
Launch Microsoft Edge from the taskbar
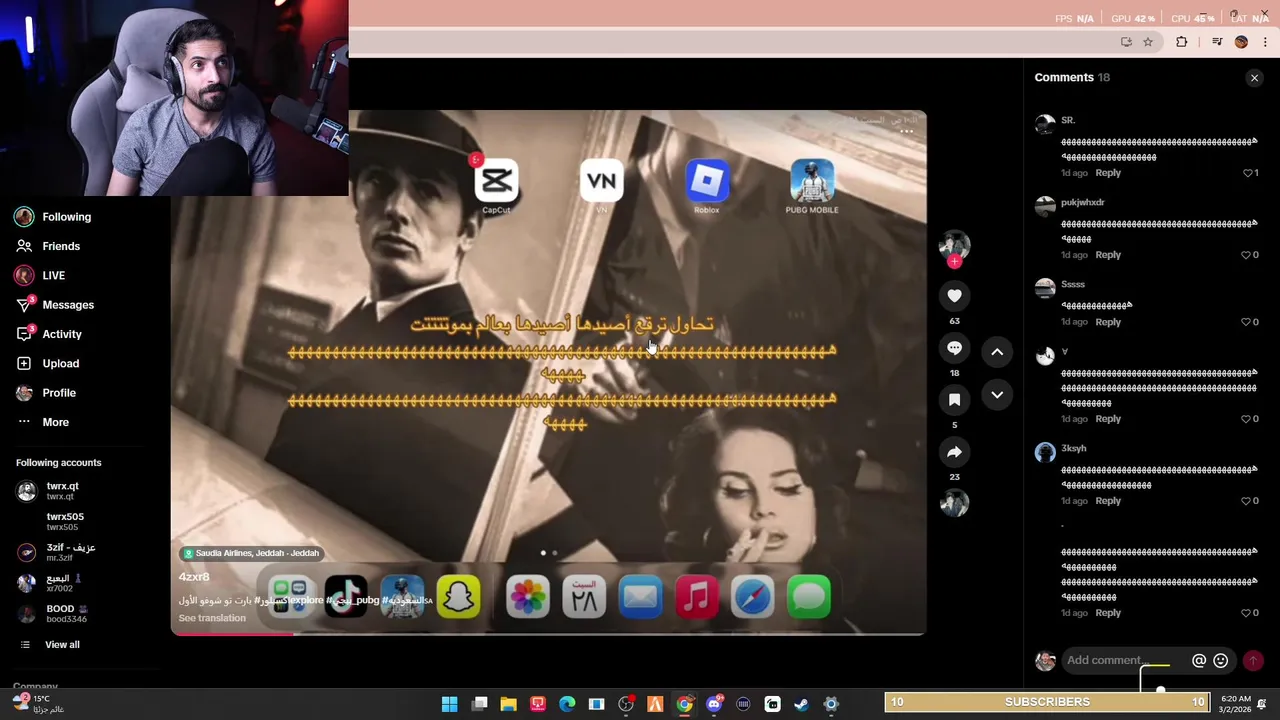click(x=567, y=704)
